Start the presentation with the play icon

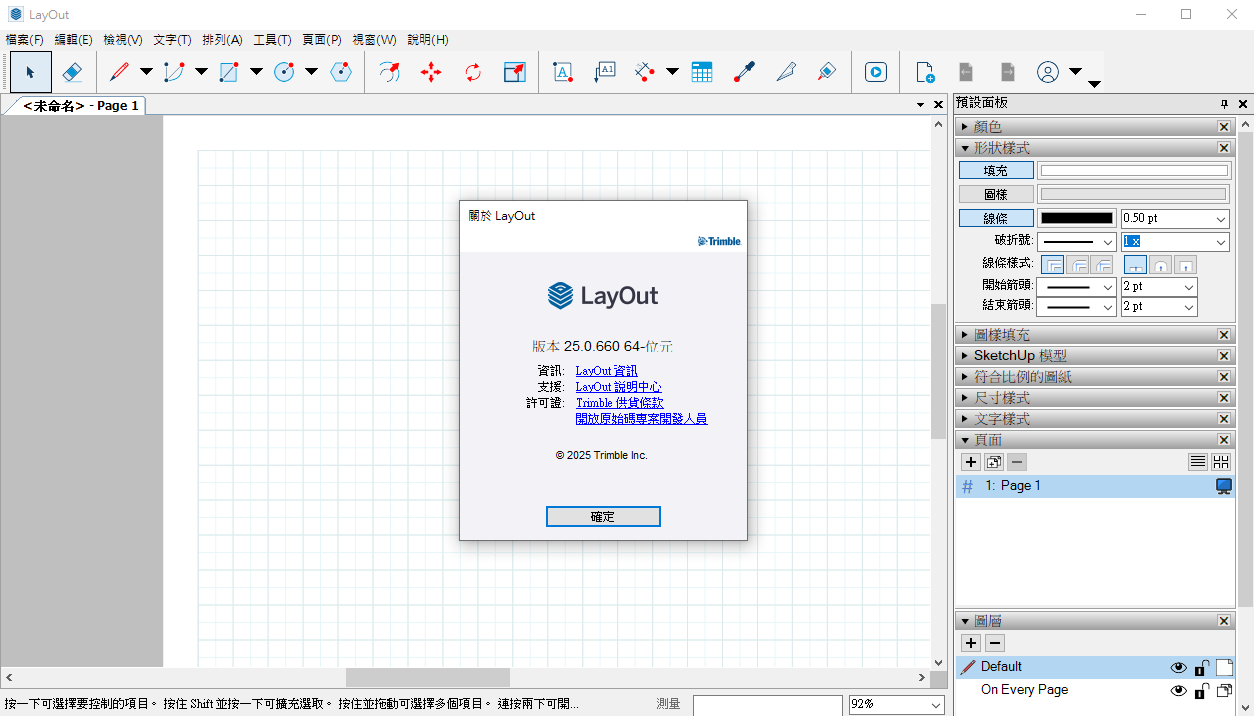(876, 72)
